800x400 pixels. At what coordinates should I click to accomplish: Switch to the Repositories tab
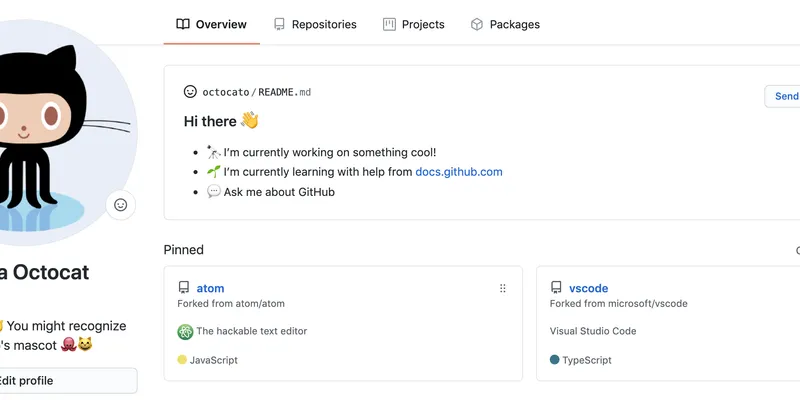(315, 24)
